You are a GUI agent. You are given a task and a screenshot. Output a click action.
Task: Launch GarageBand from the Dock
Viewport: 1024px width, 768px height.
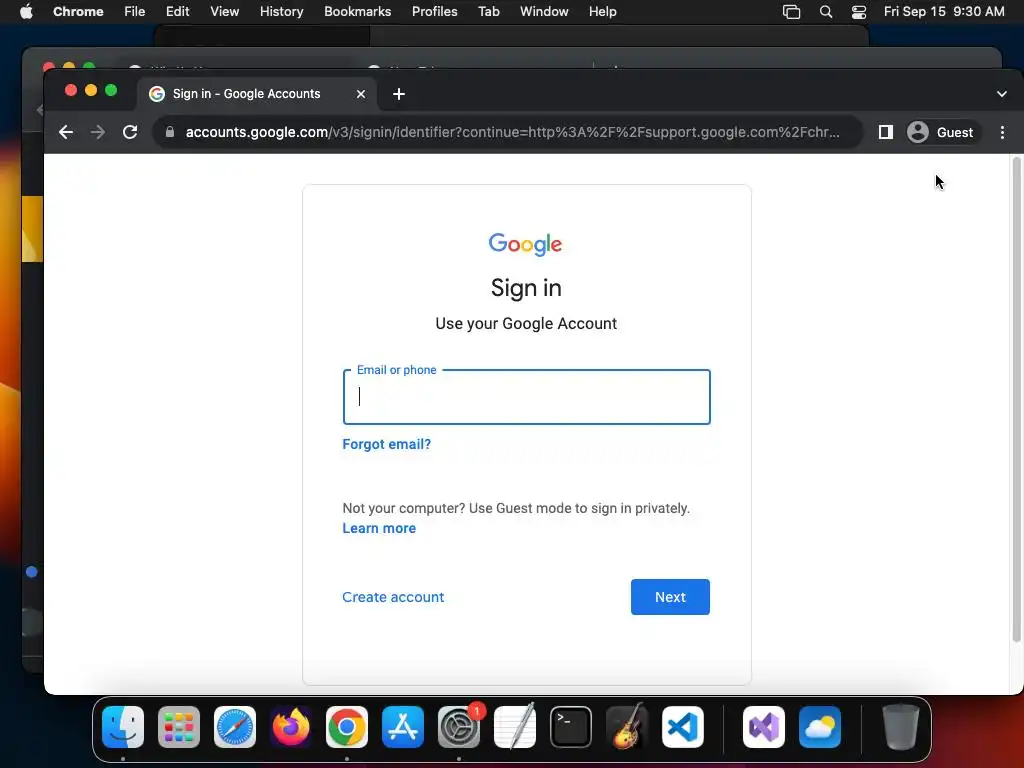[627, 727]
